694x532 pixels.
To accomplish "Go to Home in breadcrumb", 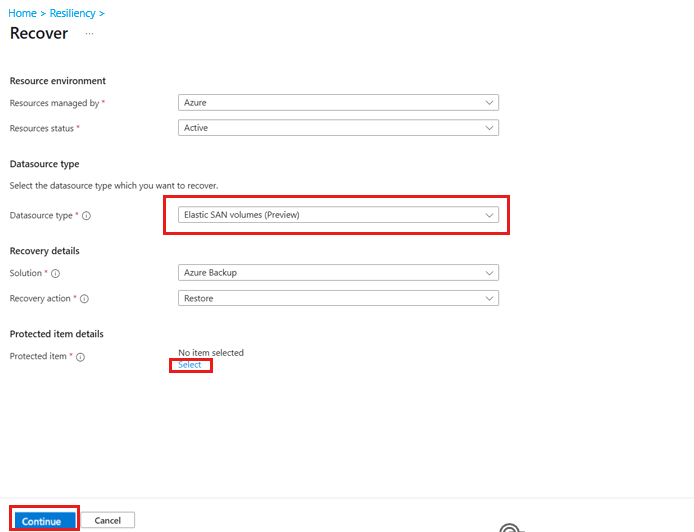I will (23, 13).
